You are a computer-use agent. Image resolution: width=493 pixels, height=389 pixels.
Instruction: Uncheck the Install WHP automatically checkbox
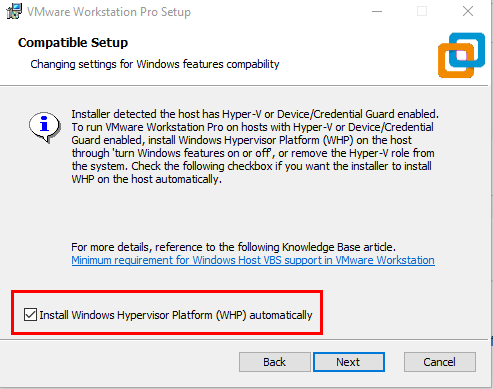click(x=30, y=315)
